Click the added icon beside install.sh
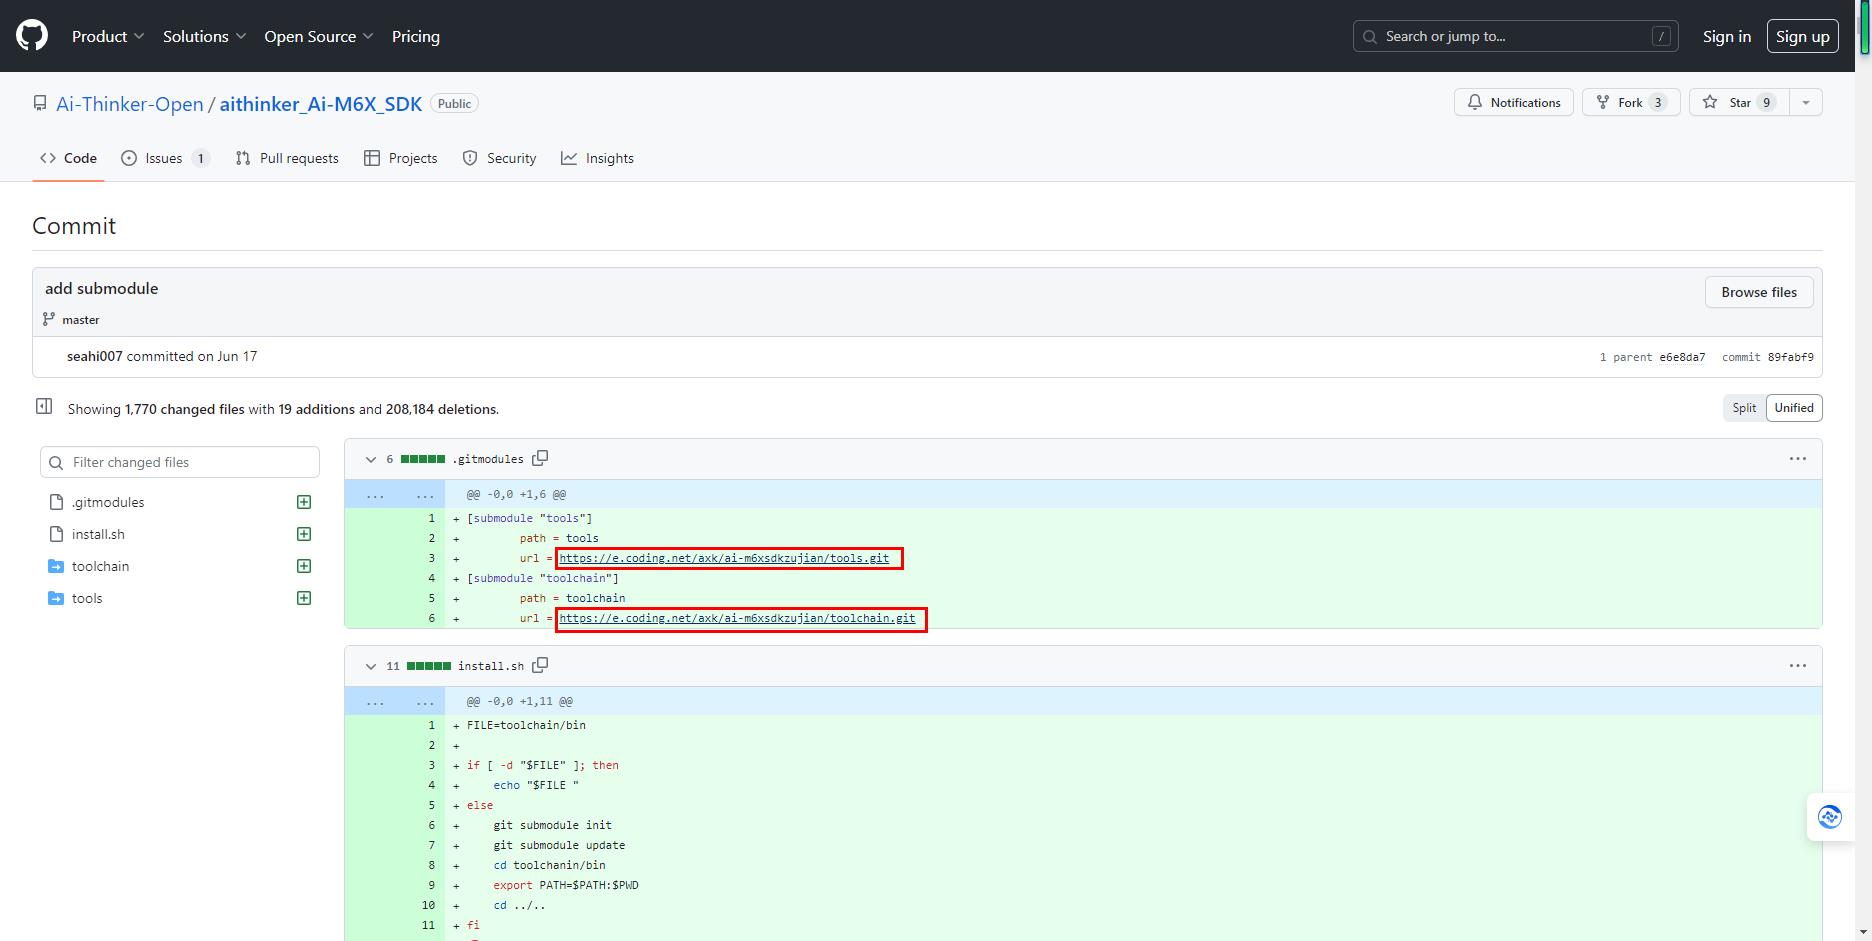Viewport: 1872px width, 941px height. click(304, 534)
